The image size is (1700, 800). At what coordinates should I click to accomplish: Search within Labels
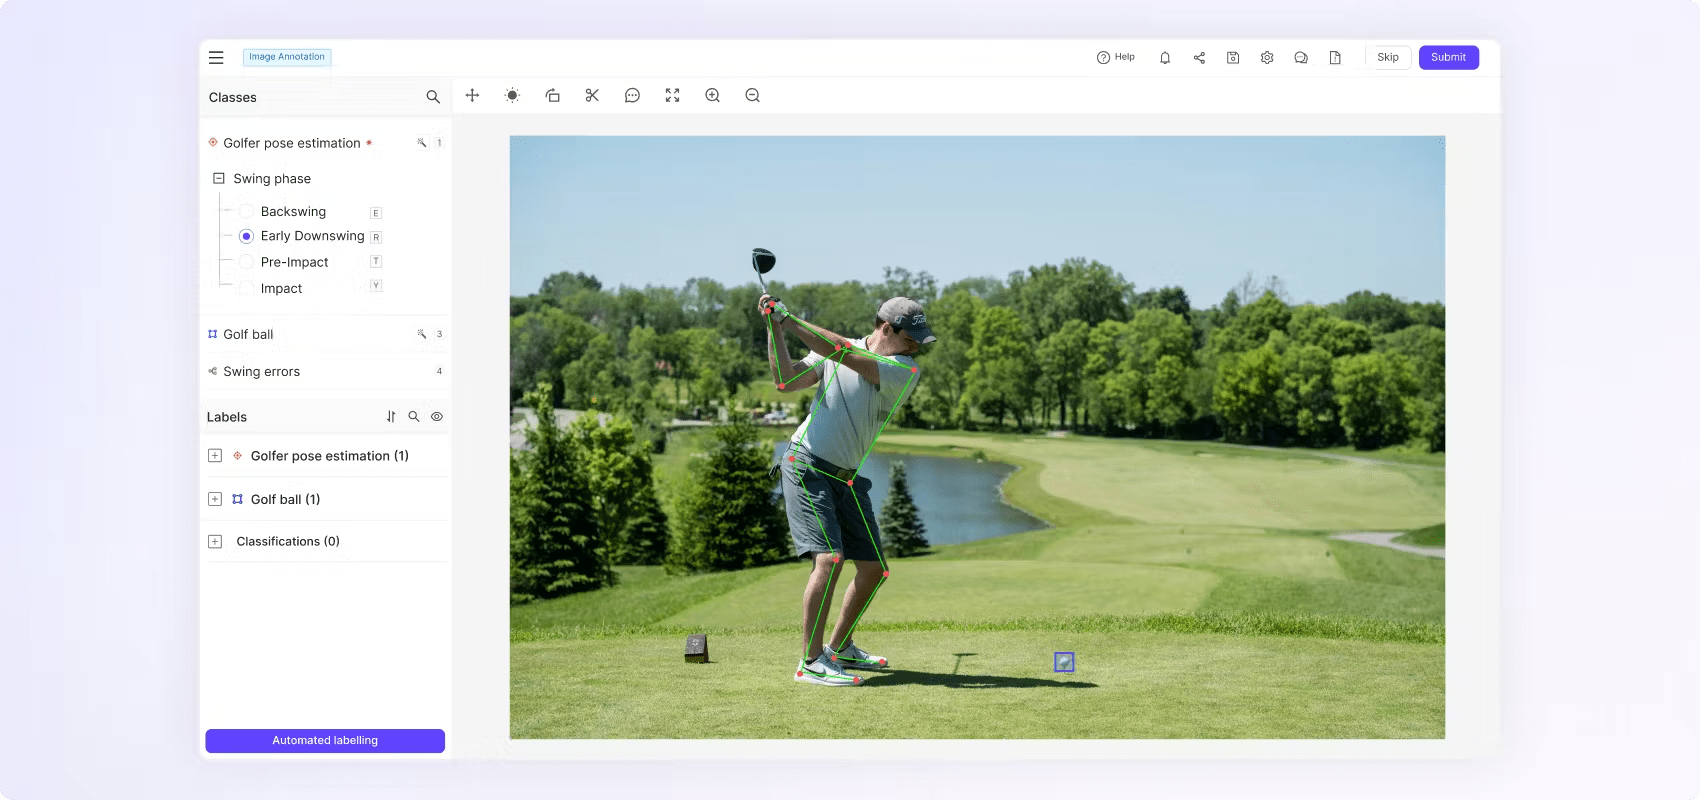(x=414, y=417)
